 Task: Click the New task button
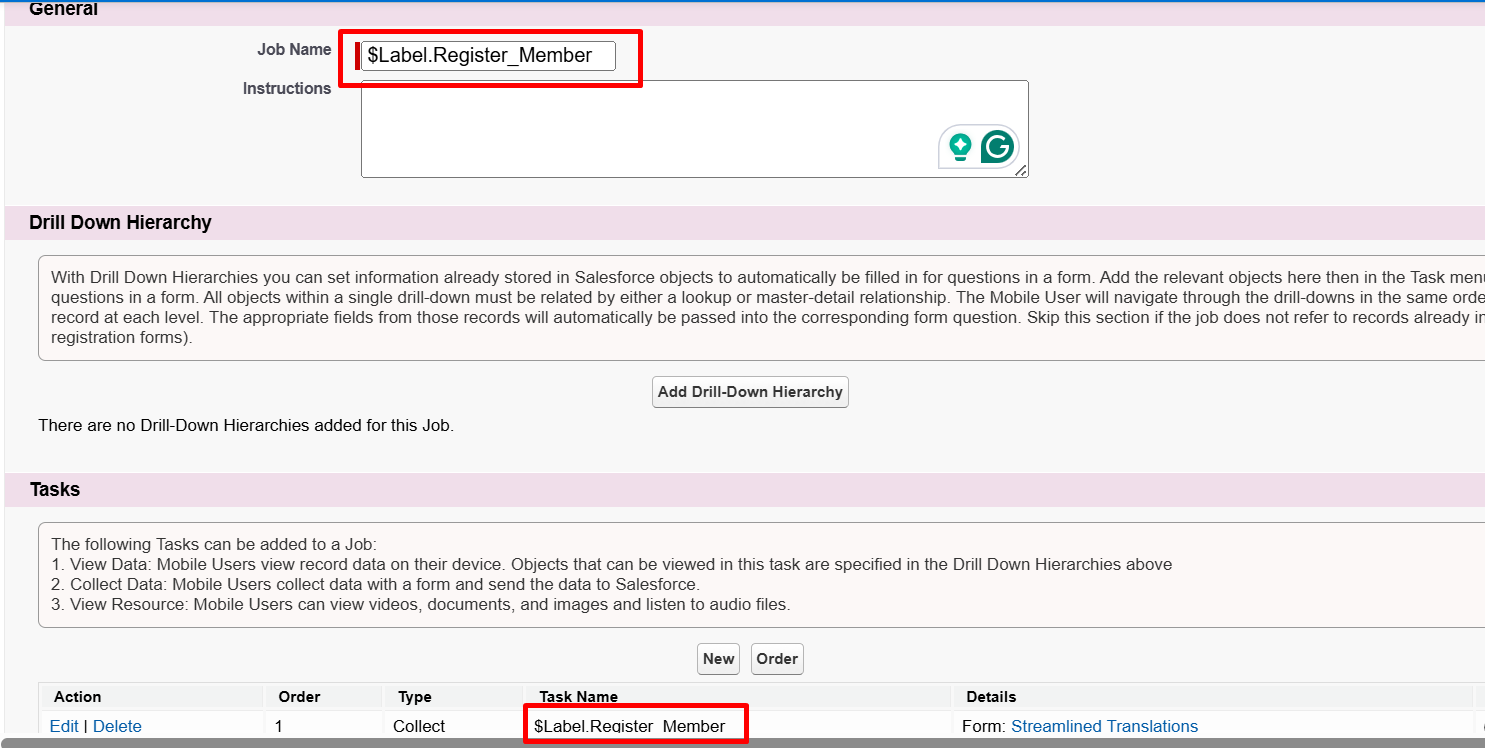tap(719, 659)
